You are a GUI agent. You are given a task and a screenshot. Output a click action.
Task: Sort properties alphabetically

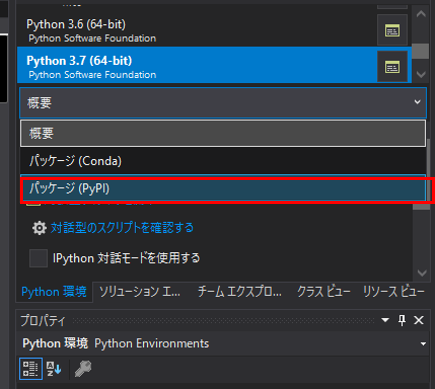54,369
